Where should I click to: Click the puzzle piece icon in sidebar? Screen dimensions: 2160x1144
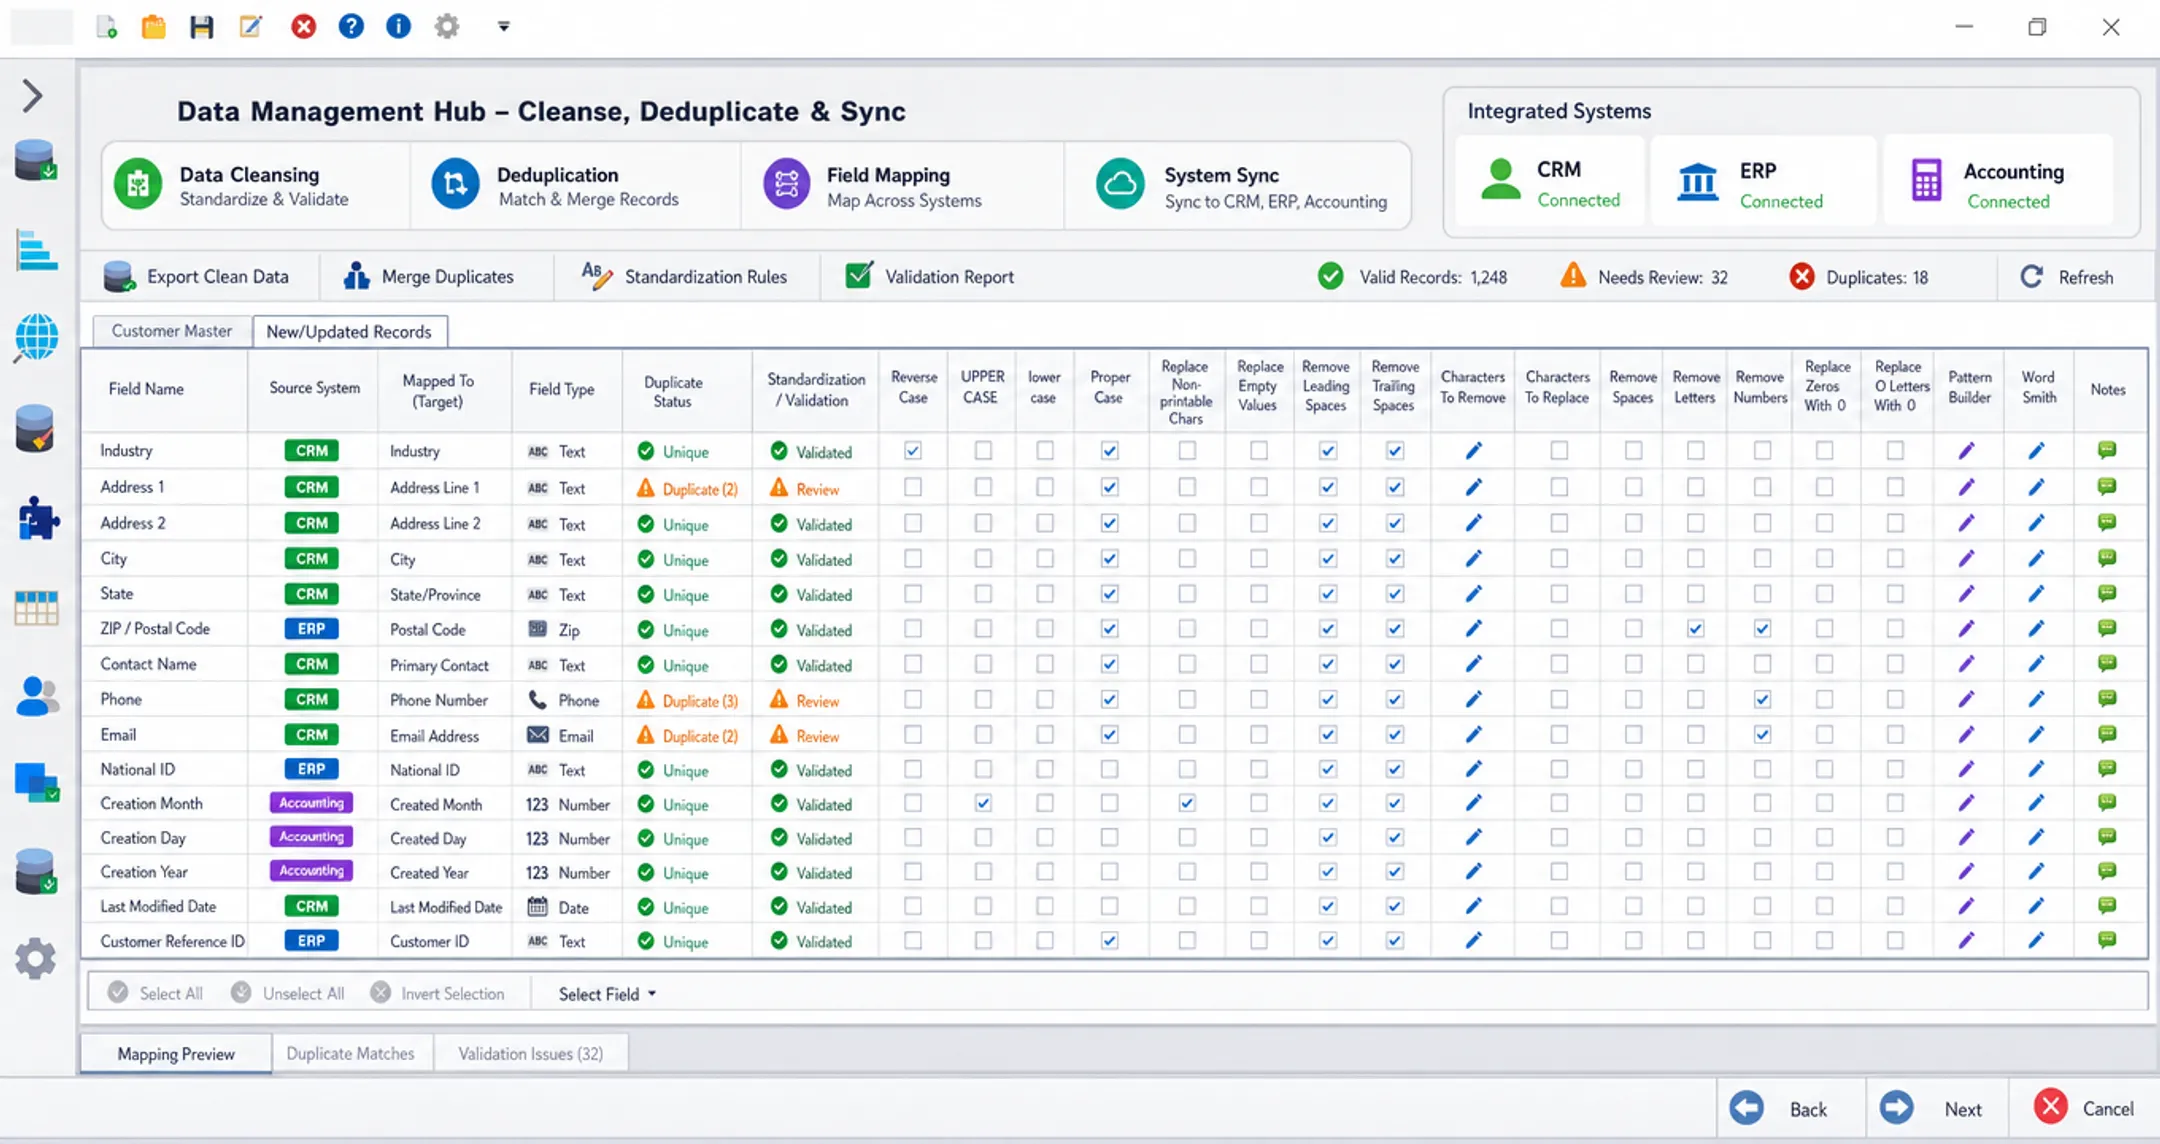point(38,519)
